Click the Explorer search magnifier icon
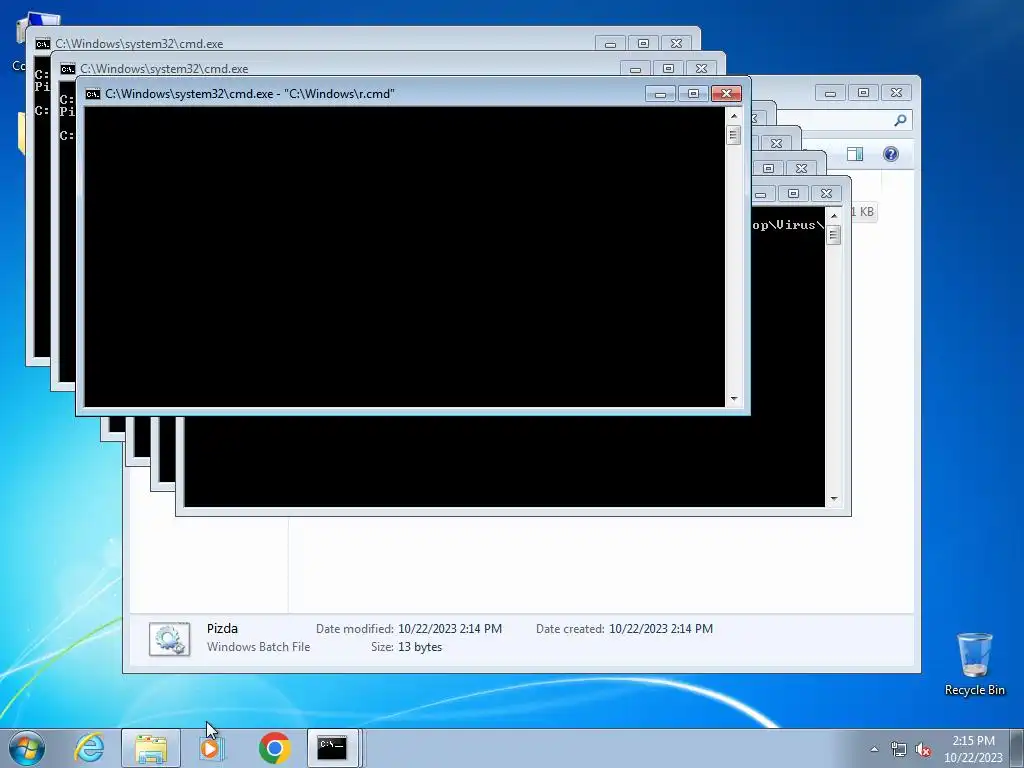Image resolution: width=1024 pixels, height=768 pixels. point(900,120)
